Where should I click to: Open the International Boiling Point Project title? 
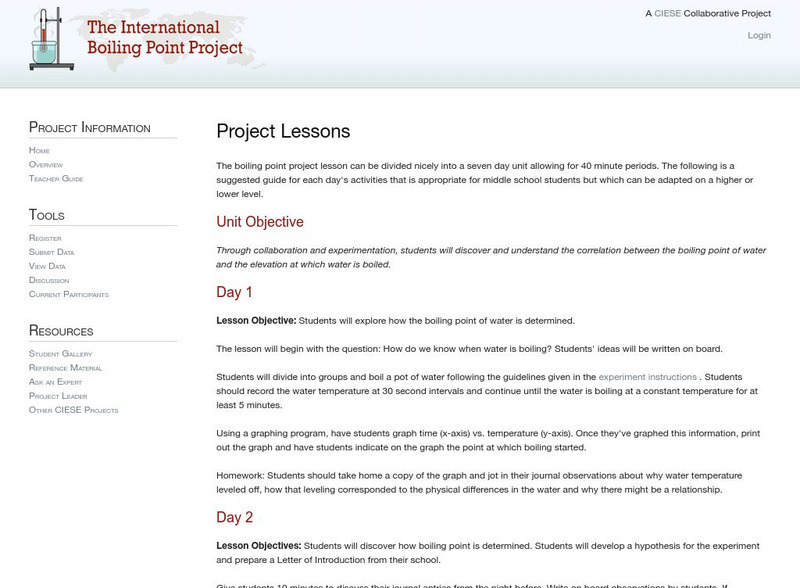pyautogui.click(x=165, y=38)
